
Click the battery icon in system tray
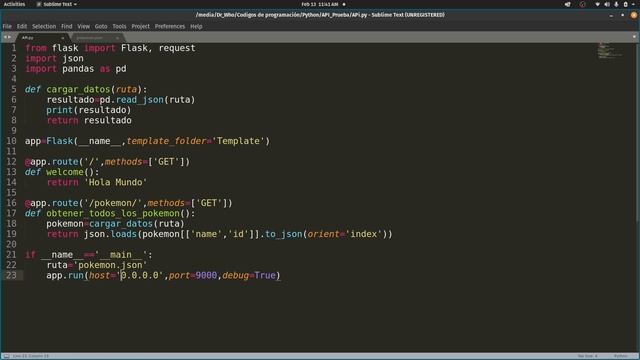[x=626, y=4]
